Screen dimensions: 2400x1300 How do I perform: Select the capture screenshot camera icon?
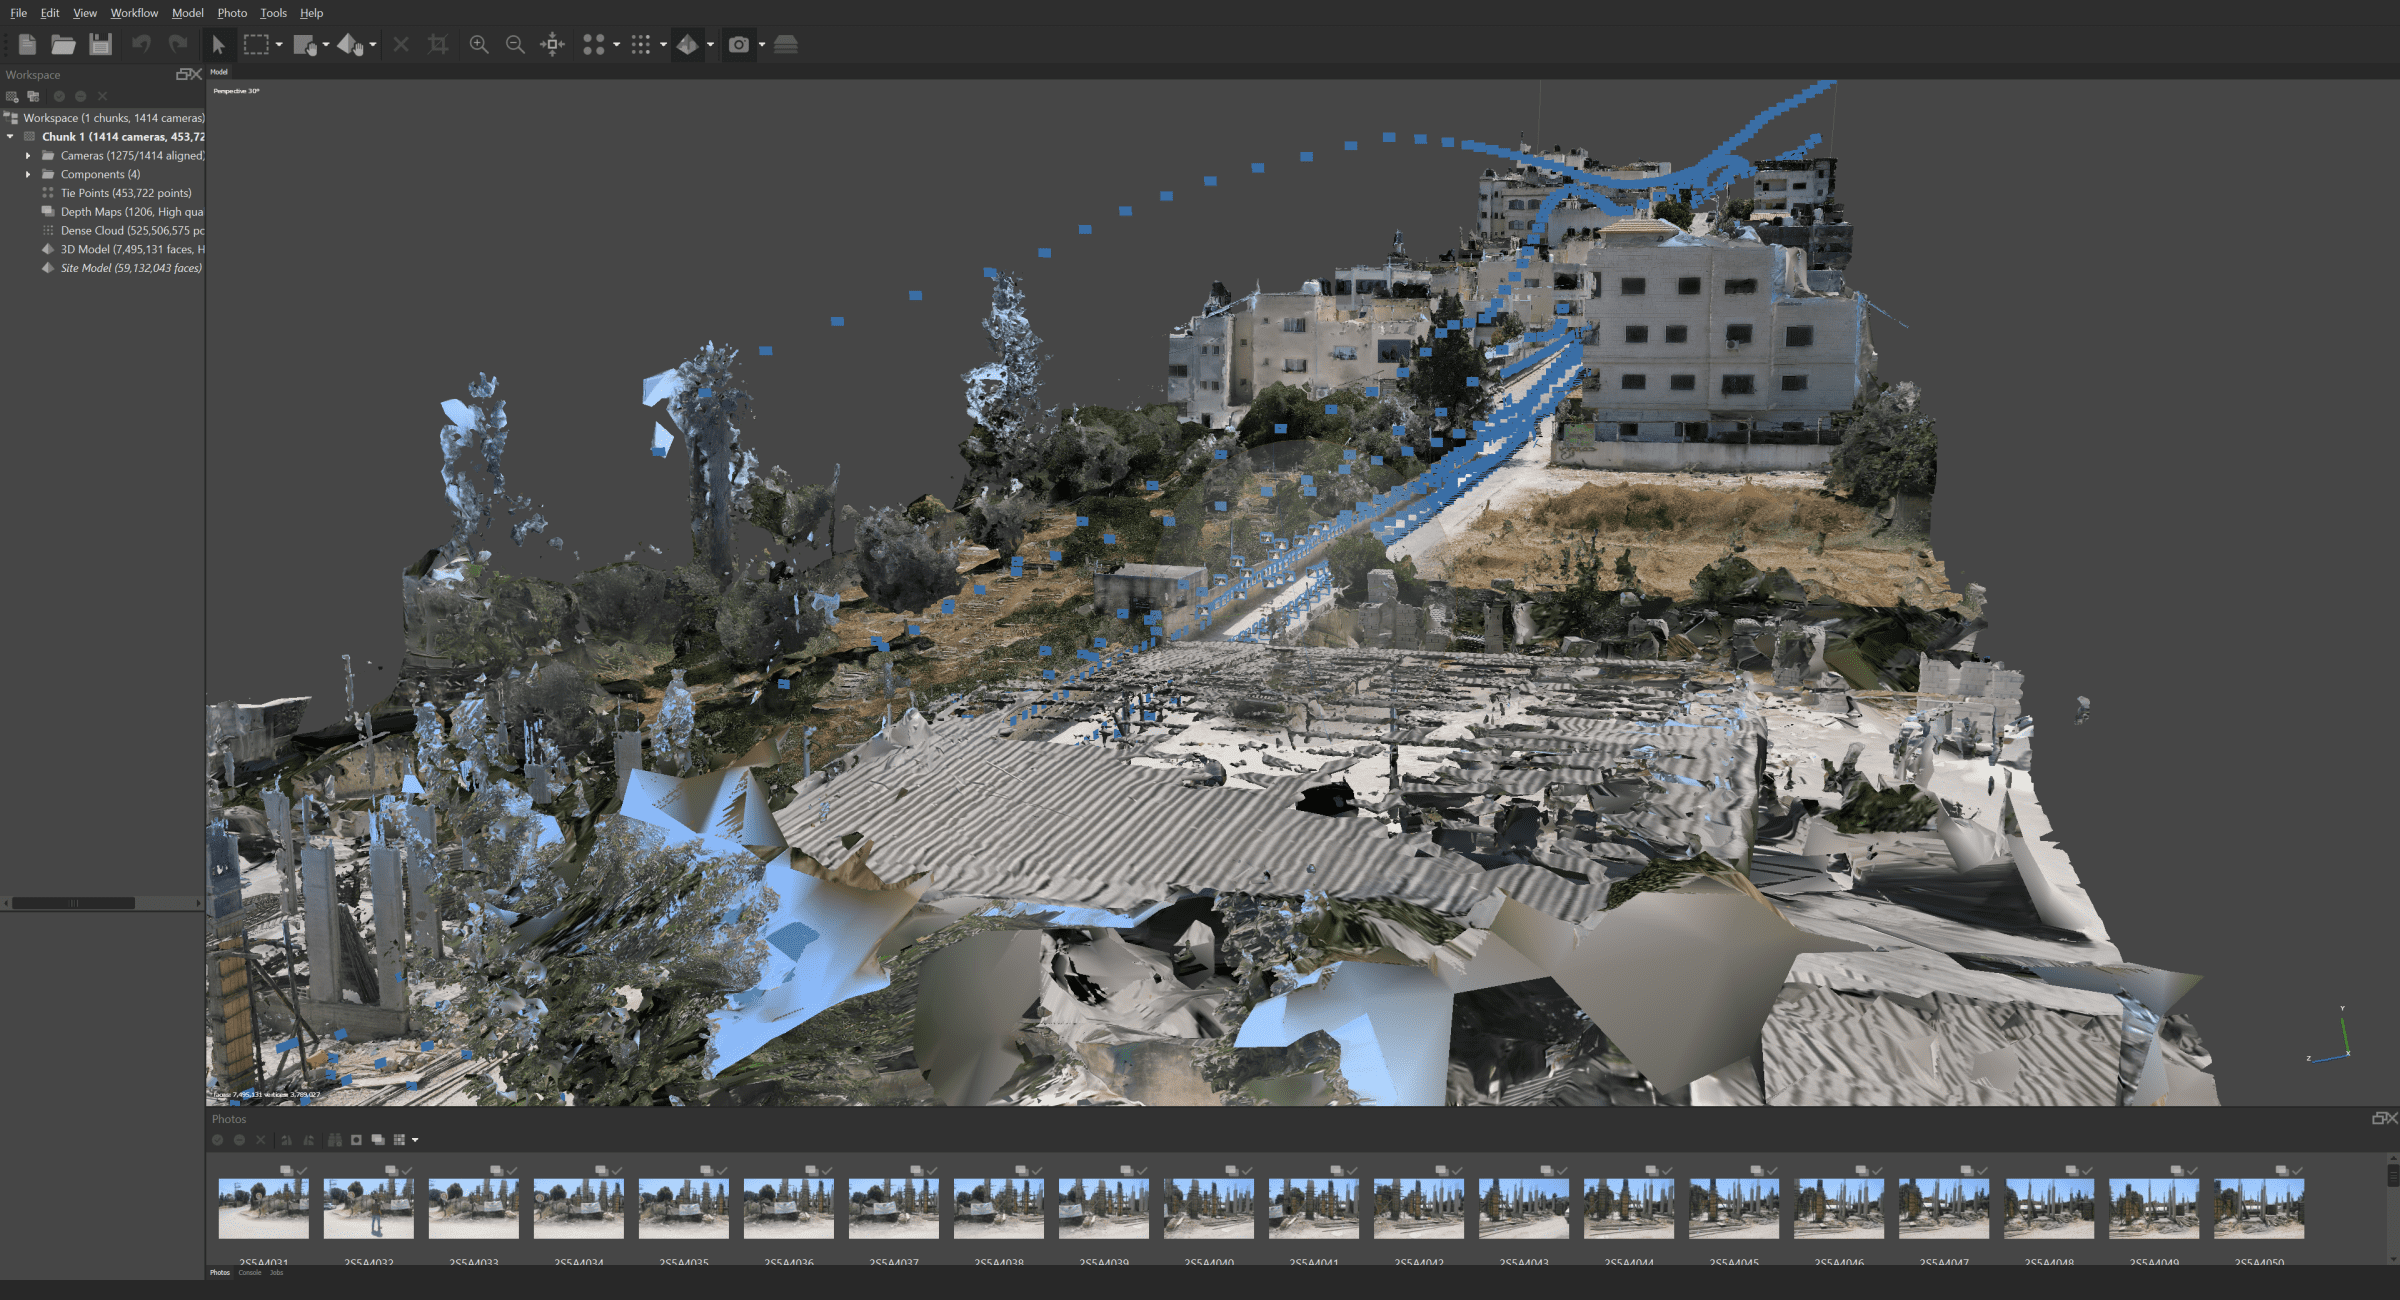point(738,45)
